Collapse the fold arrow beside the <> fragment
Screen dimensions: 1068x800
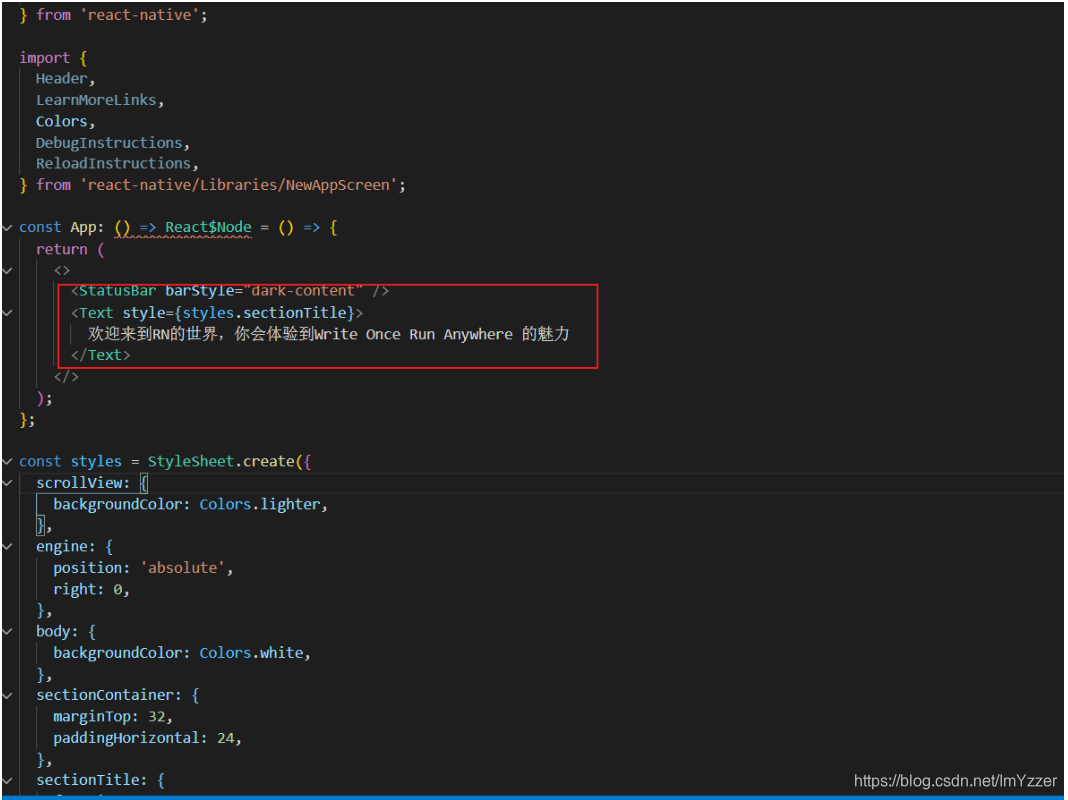coord(7,270)
